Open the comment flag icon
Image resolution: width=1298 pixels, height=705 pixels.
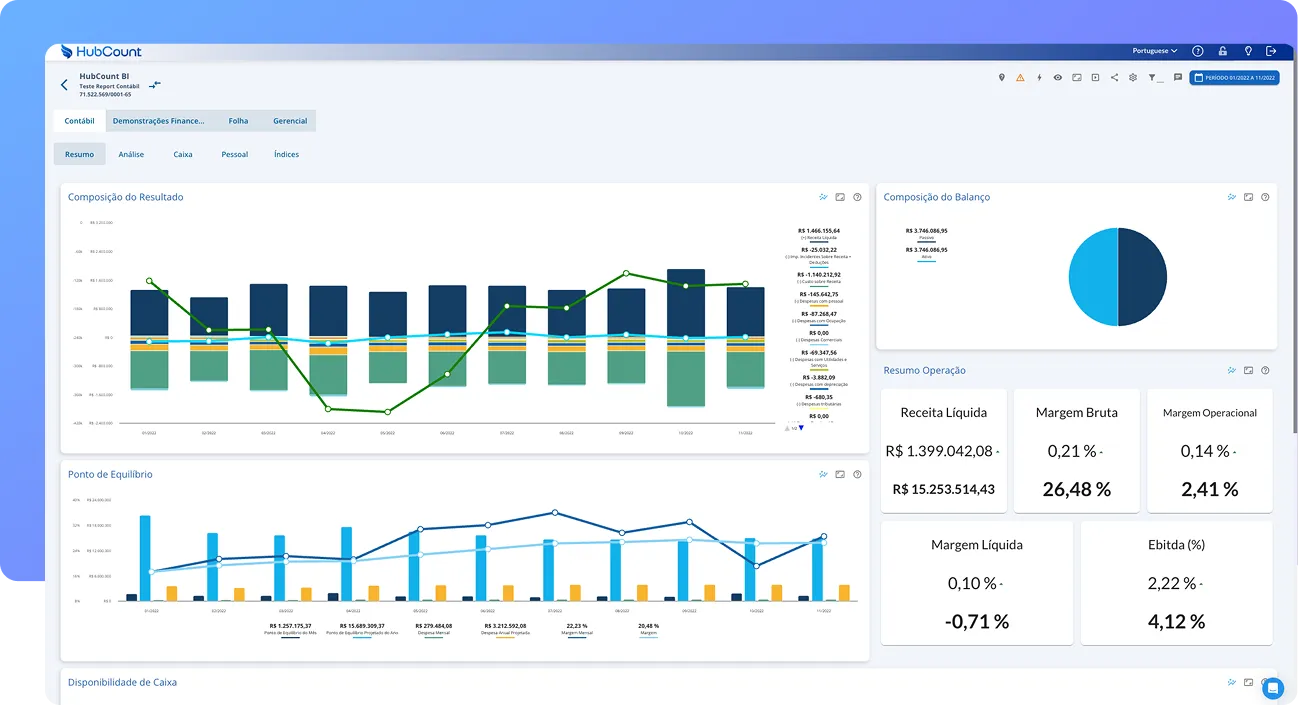click(1177, 77)
